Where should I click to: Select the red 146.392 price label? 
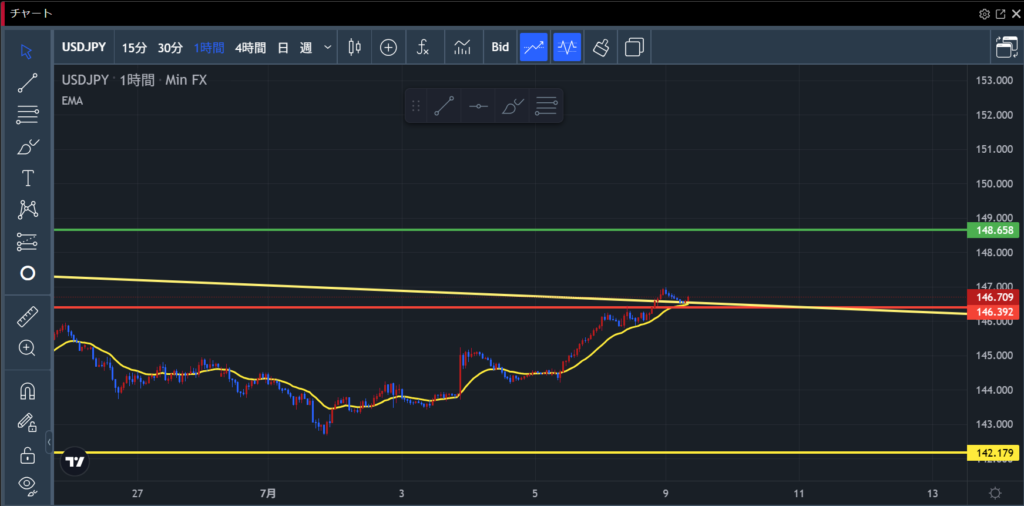click(x=993, y=313)
